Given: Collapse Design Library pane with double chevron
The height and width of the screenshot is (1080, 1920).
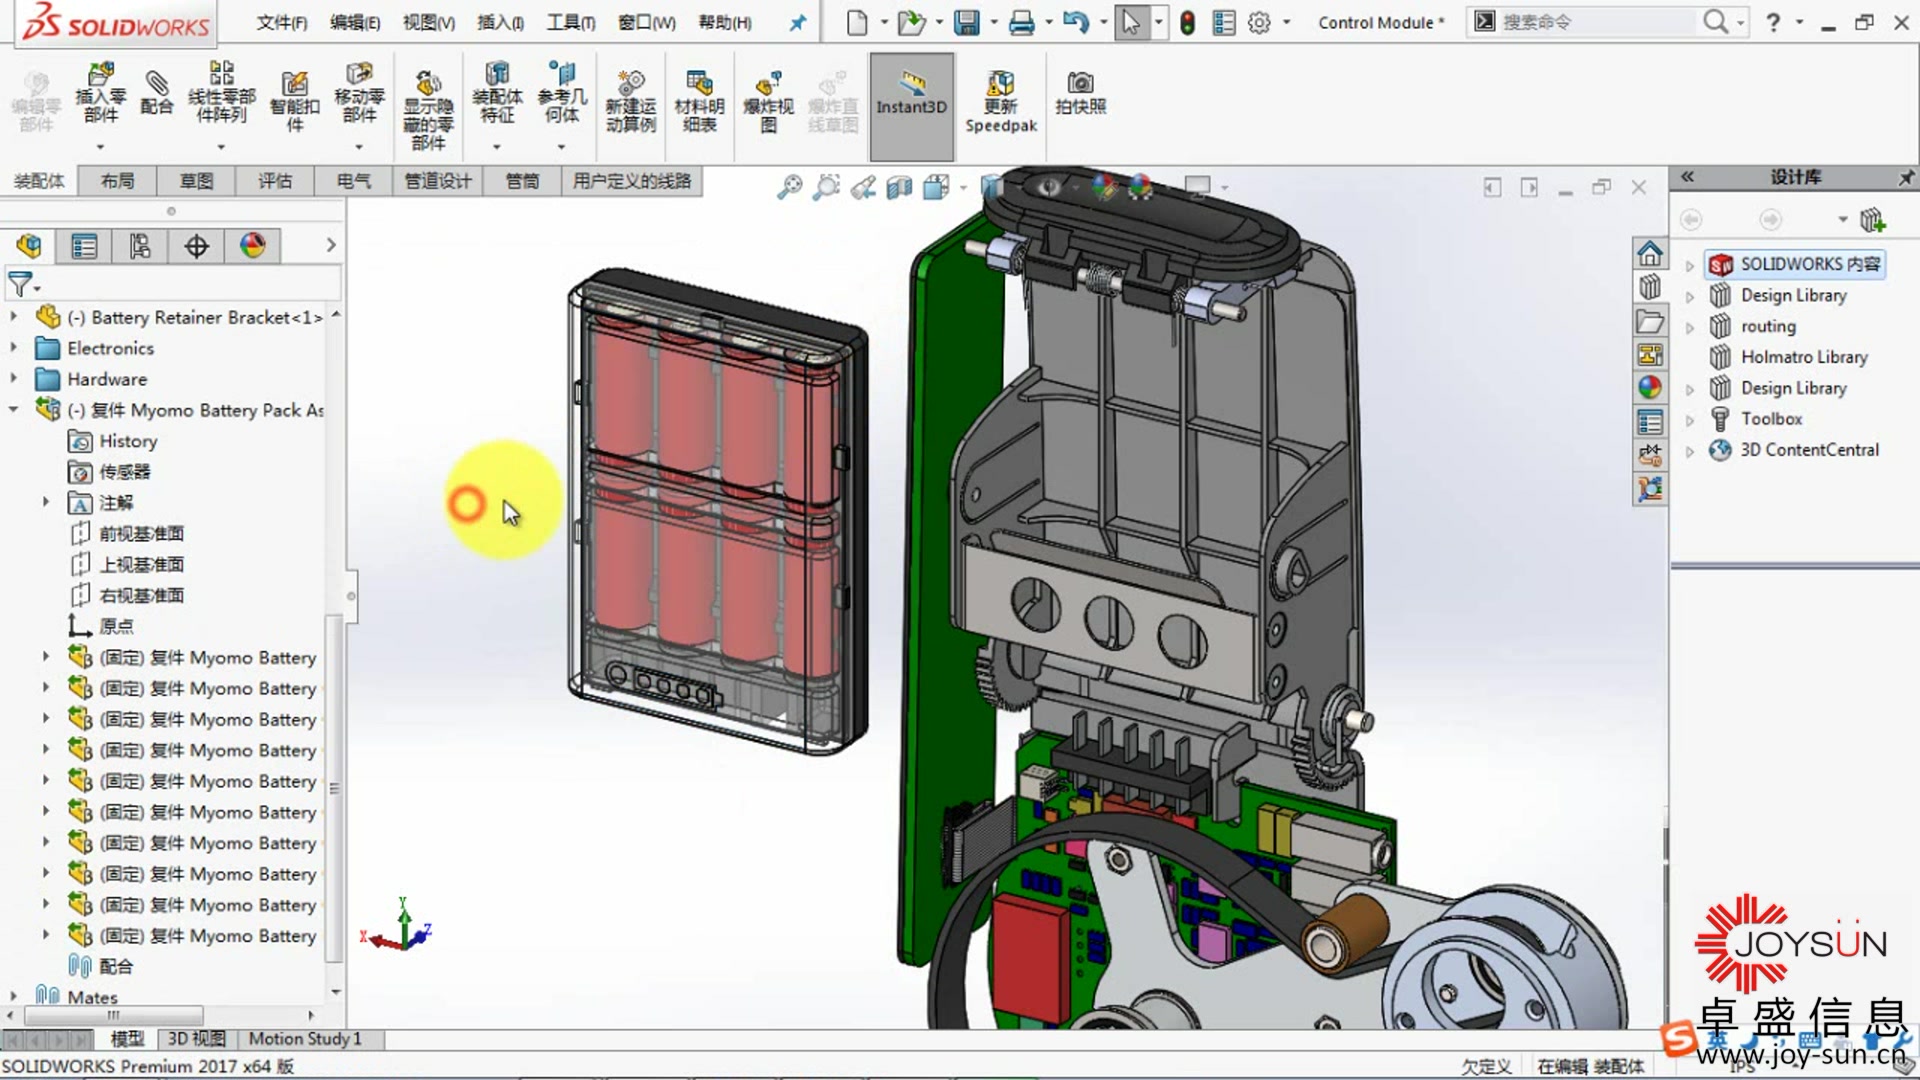Looking at the screenshot, I should pyautogui.click(x=1687, y=177).
